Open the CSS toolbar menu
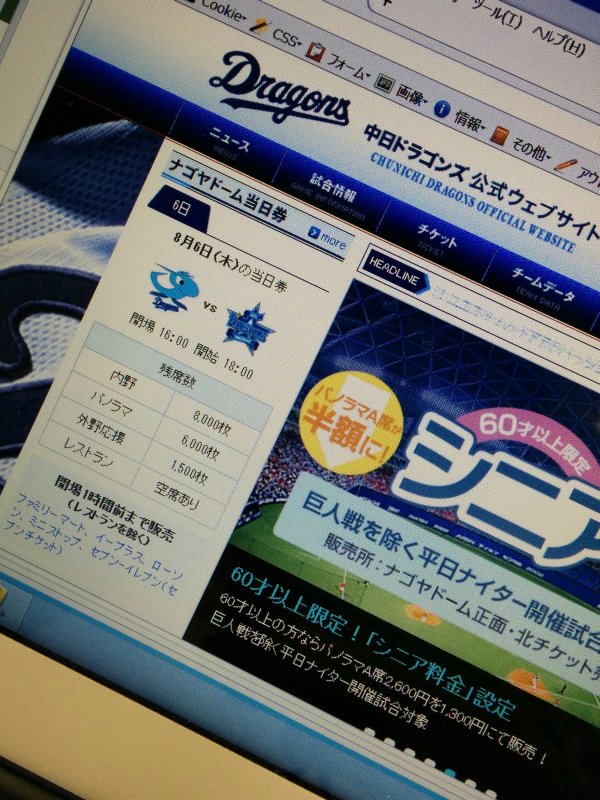600x800 pixels. click(286, 37)
